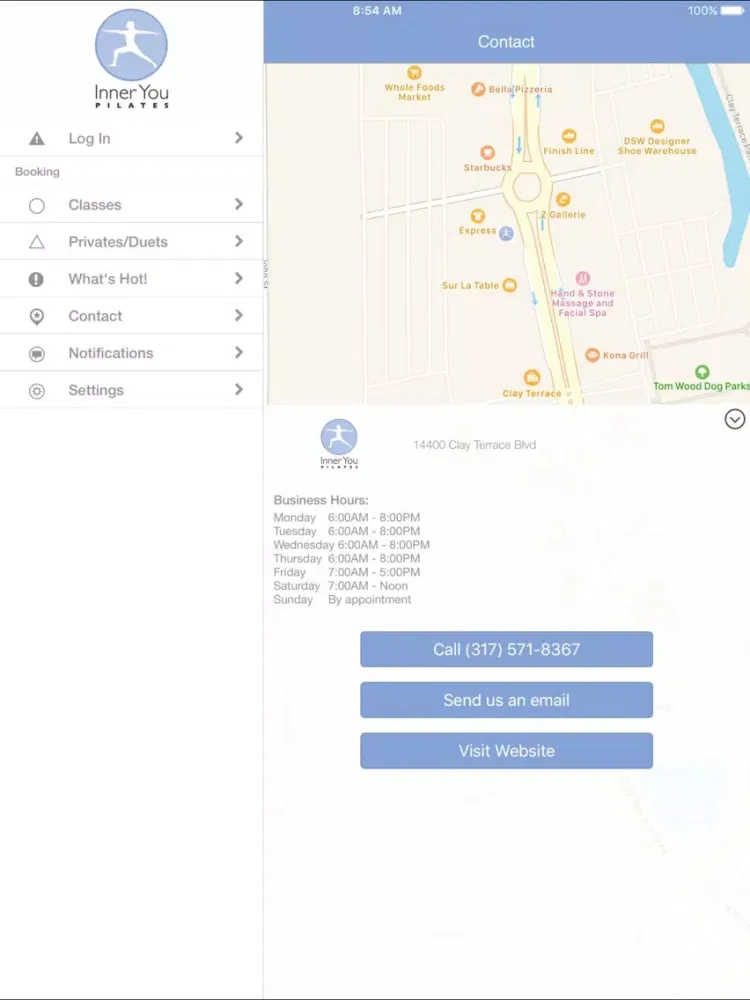The height and width of the screenshot is (1000, 750).
Task: Click the exclamation icon beside What's Hot!
Action: point(36,279)
